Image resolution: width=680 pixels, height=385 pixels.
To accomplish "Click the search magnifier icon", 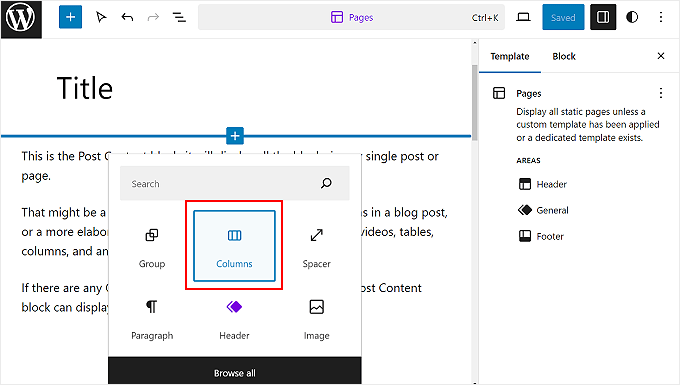I will pyautogui.click(x=326, y=184).
